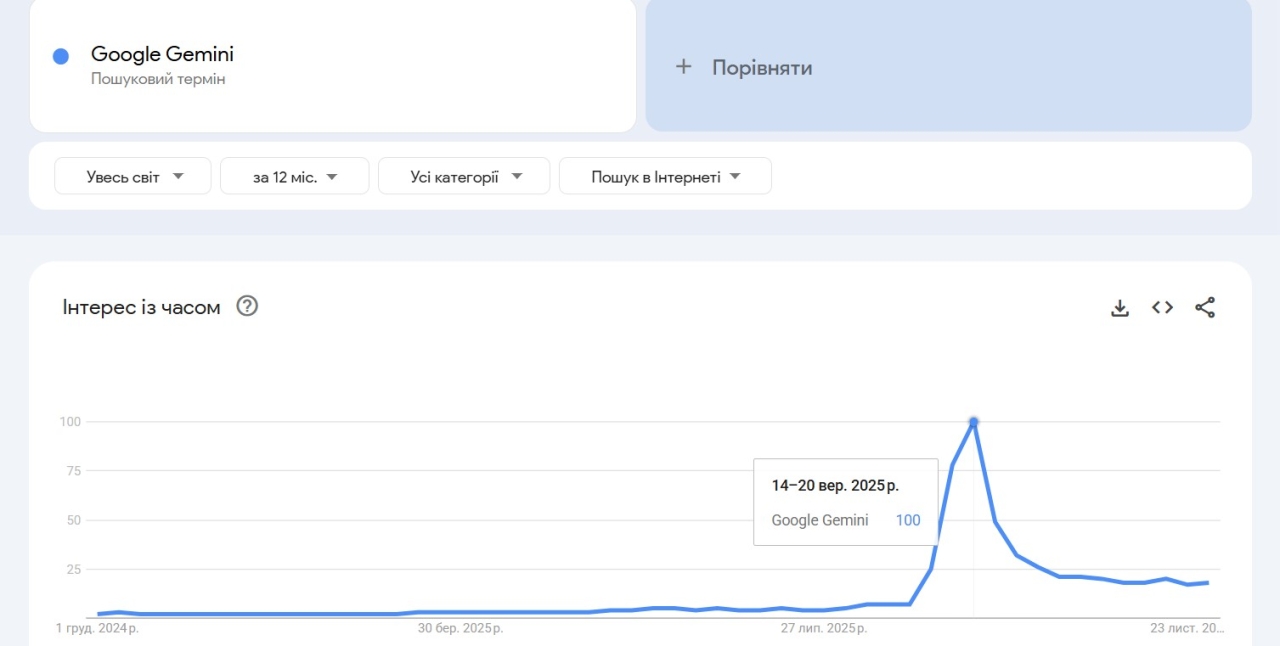Share the 'Інтерес із часом' chart
Screen dimensions: 1280x646
tap(1205, 308)
